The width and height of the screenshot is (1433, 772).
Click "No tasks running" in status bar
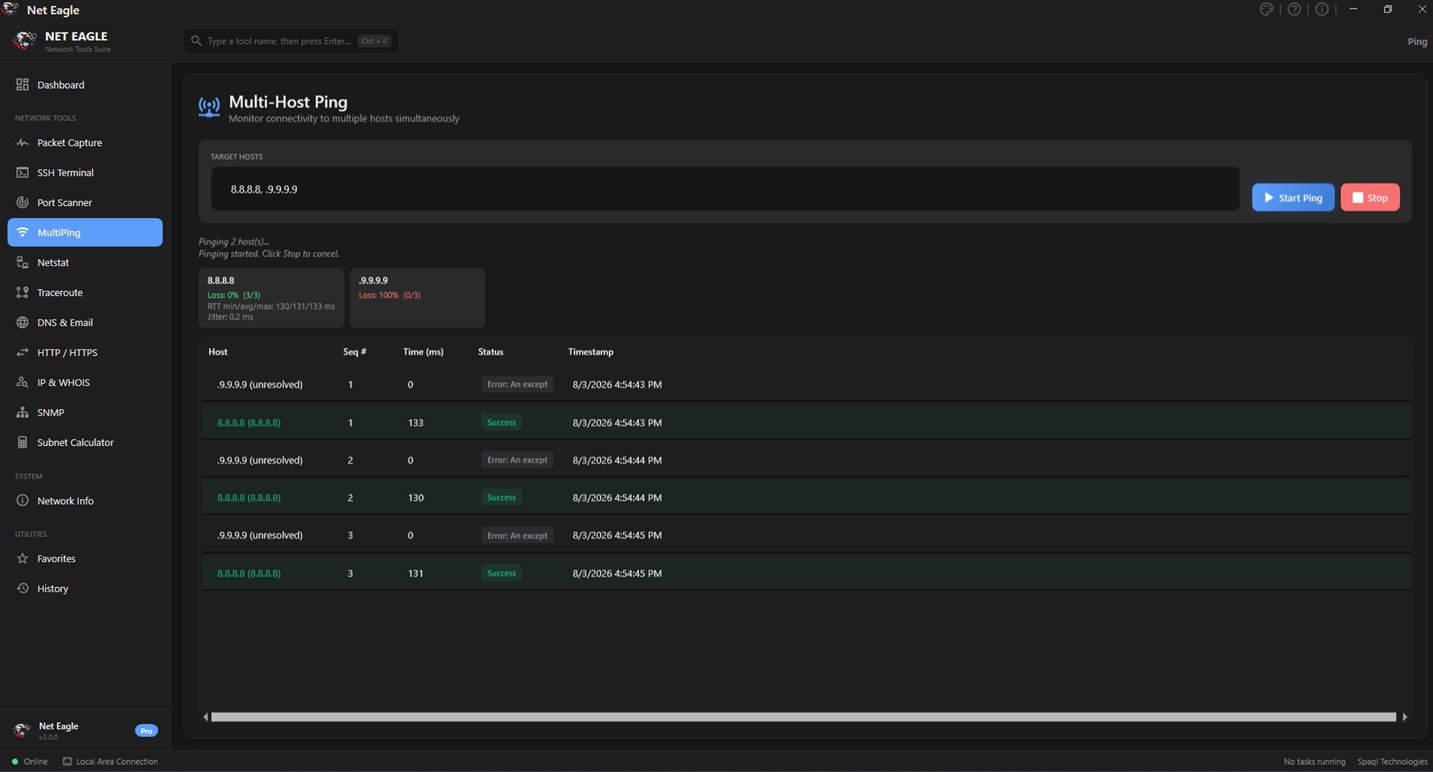(x=1314, y=762)
